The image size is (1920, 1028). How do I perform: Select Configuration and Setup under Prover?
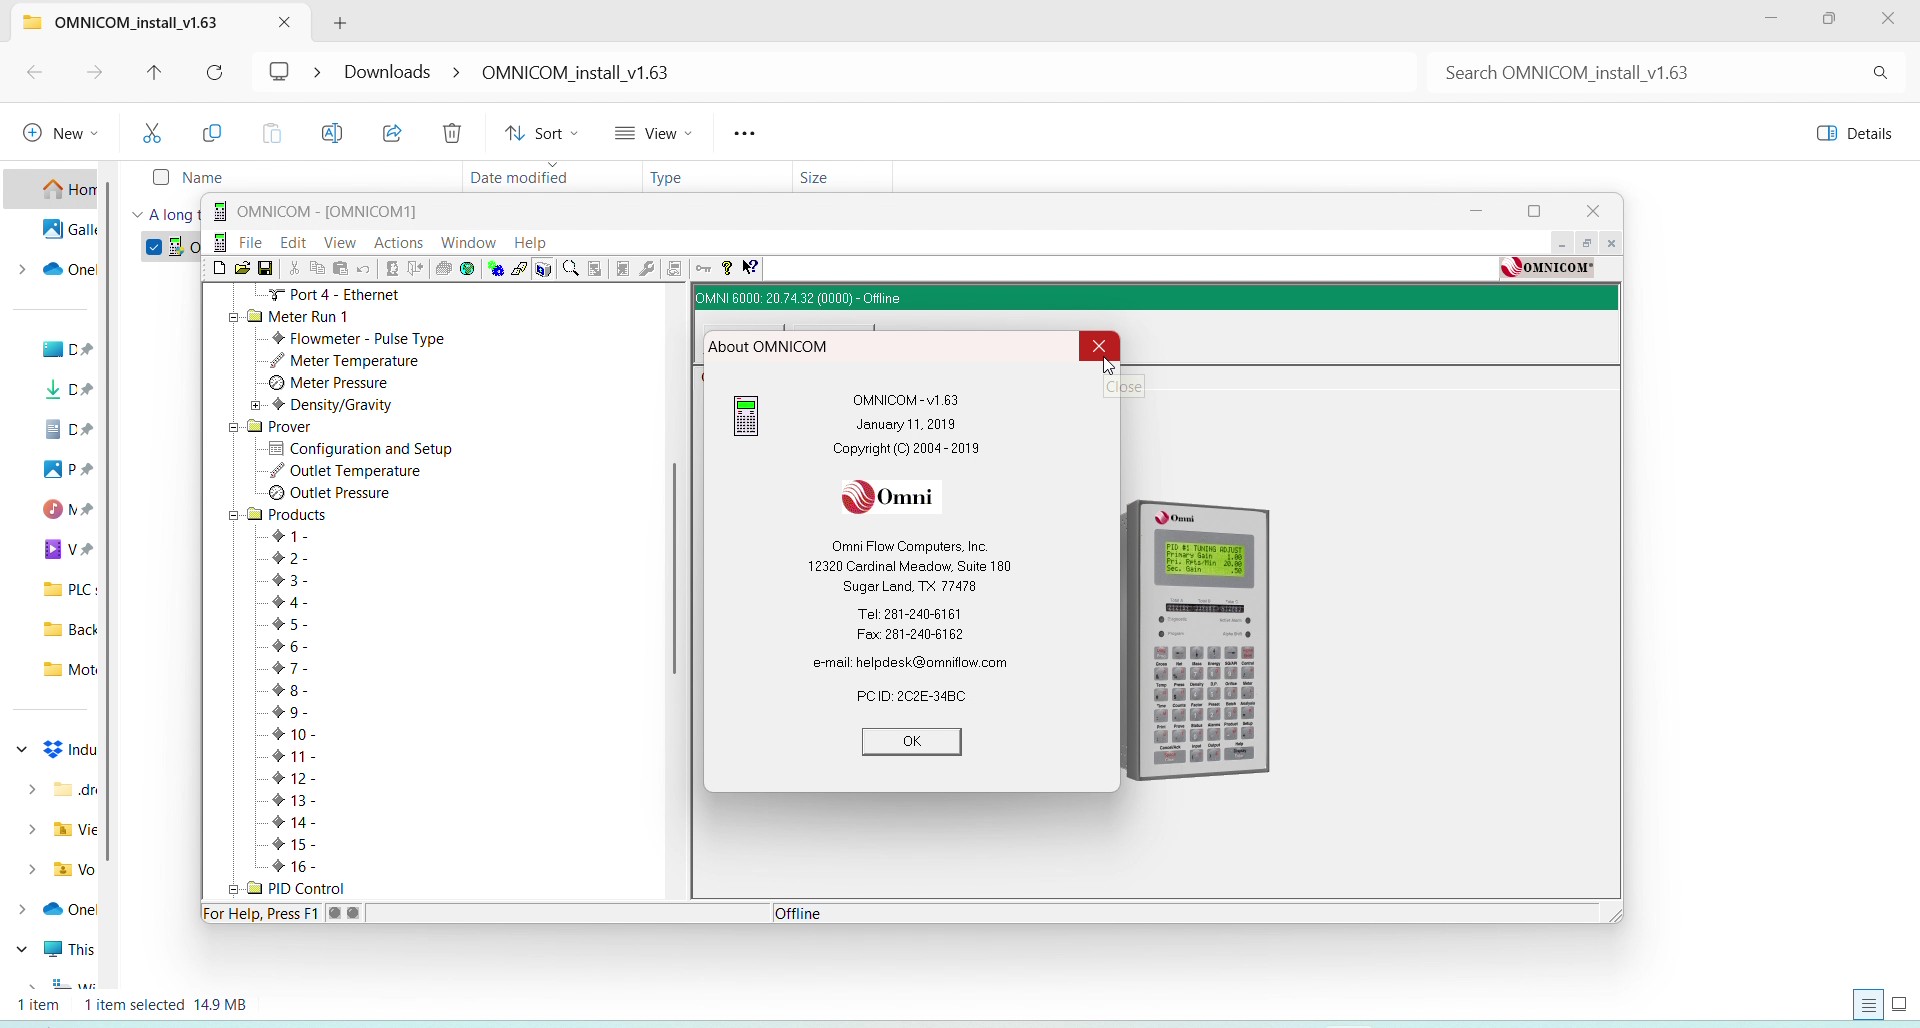click(x=371, y=450)
